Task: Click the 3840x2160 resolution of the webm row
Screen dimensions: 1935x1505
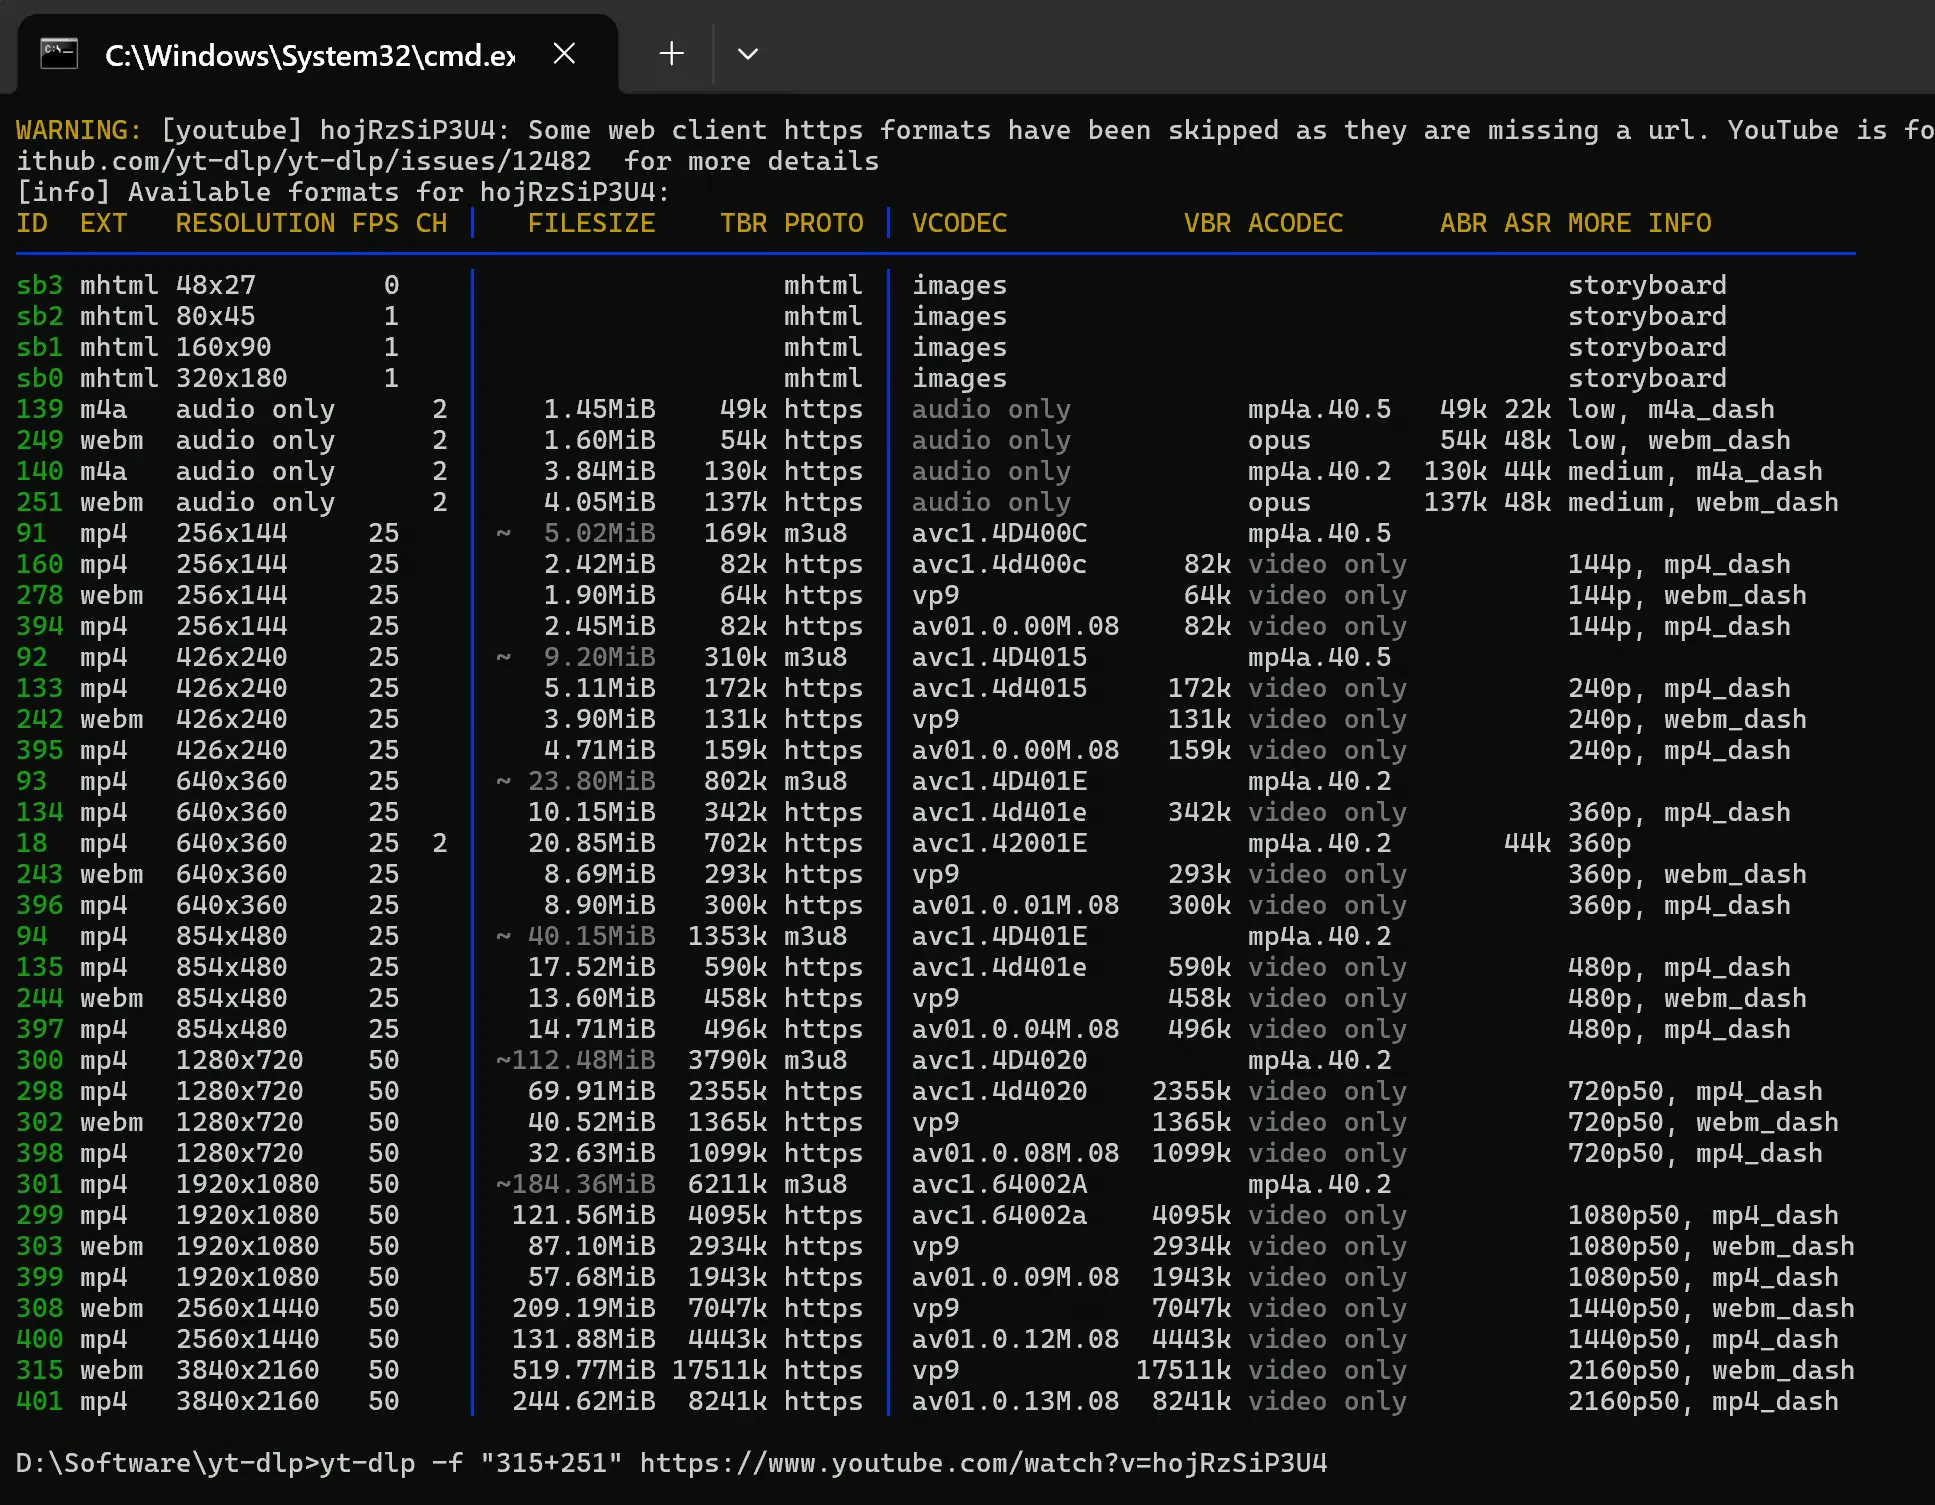Action: [x=247, y=1370]
